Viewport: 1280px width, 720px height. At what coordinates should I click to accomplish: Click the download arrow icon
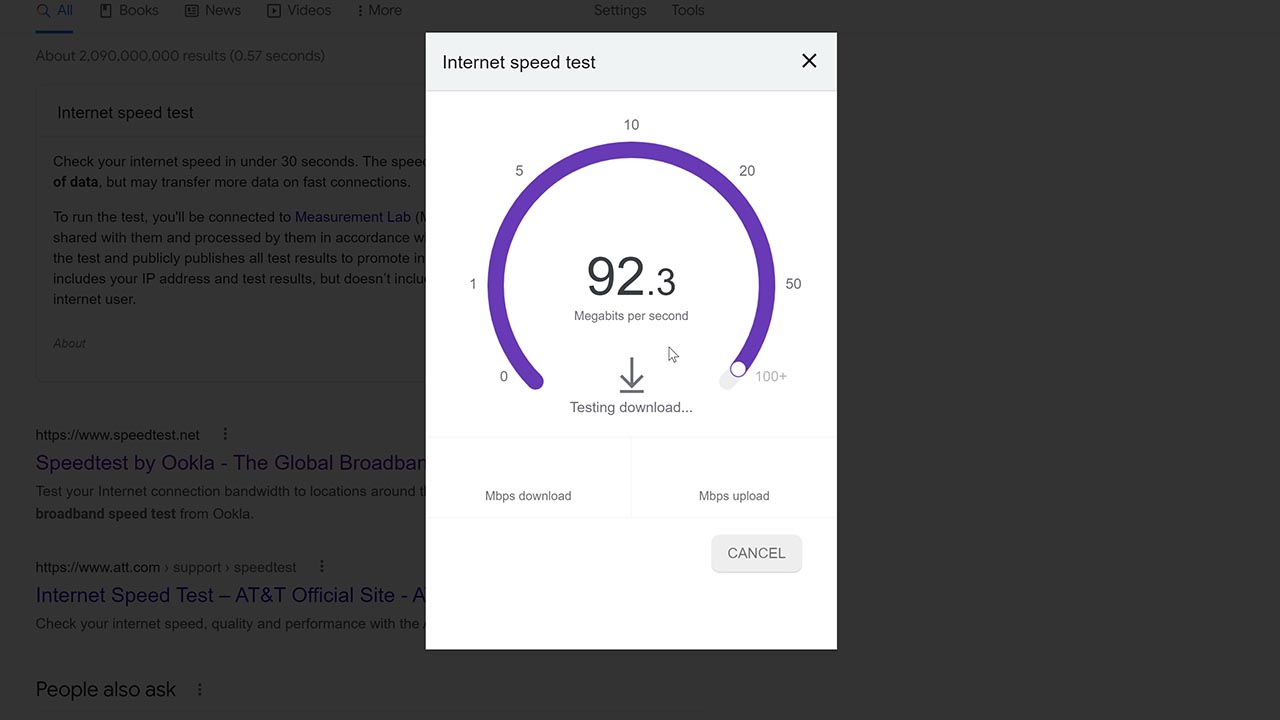[x=631, y=375]
